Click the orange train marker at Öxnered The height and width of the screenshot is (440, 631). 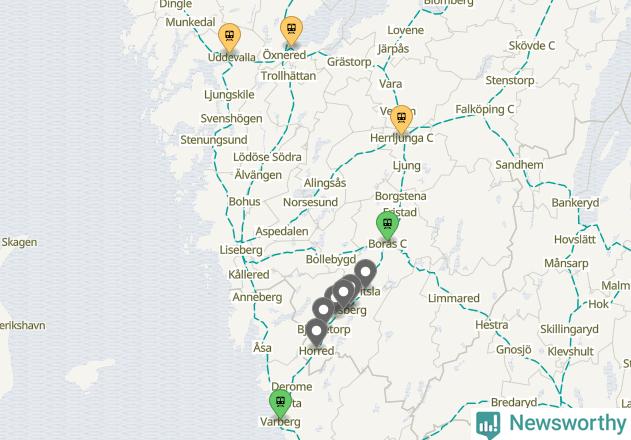(291, 30)
